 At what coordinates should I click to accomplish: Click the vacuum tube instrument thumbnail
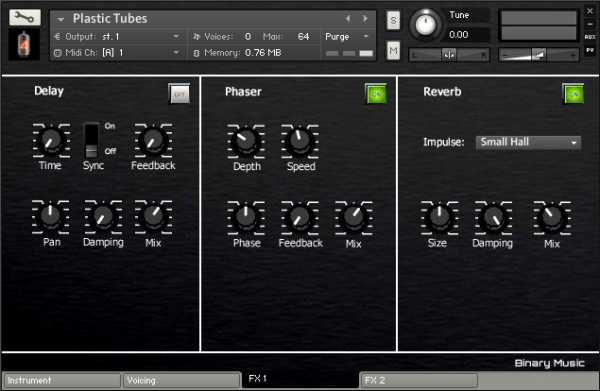click(24, 45)
